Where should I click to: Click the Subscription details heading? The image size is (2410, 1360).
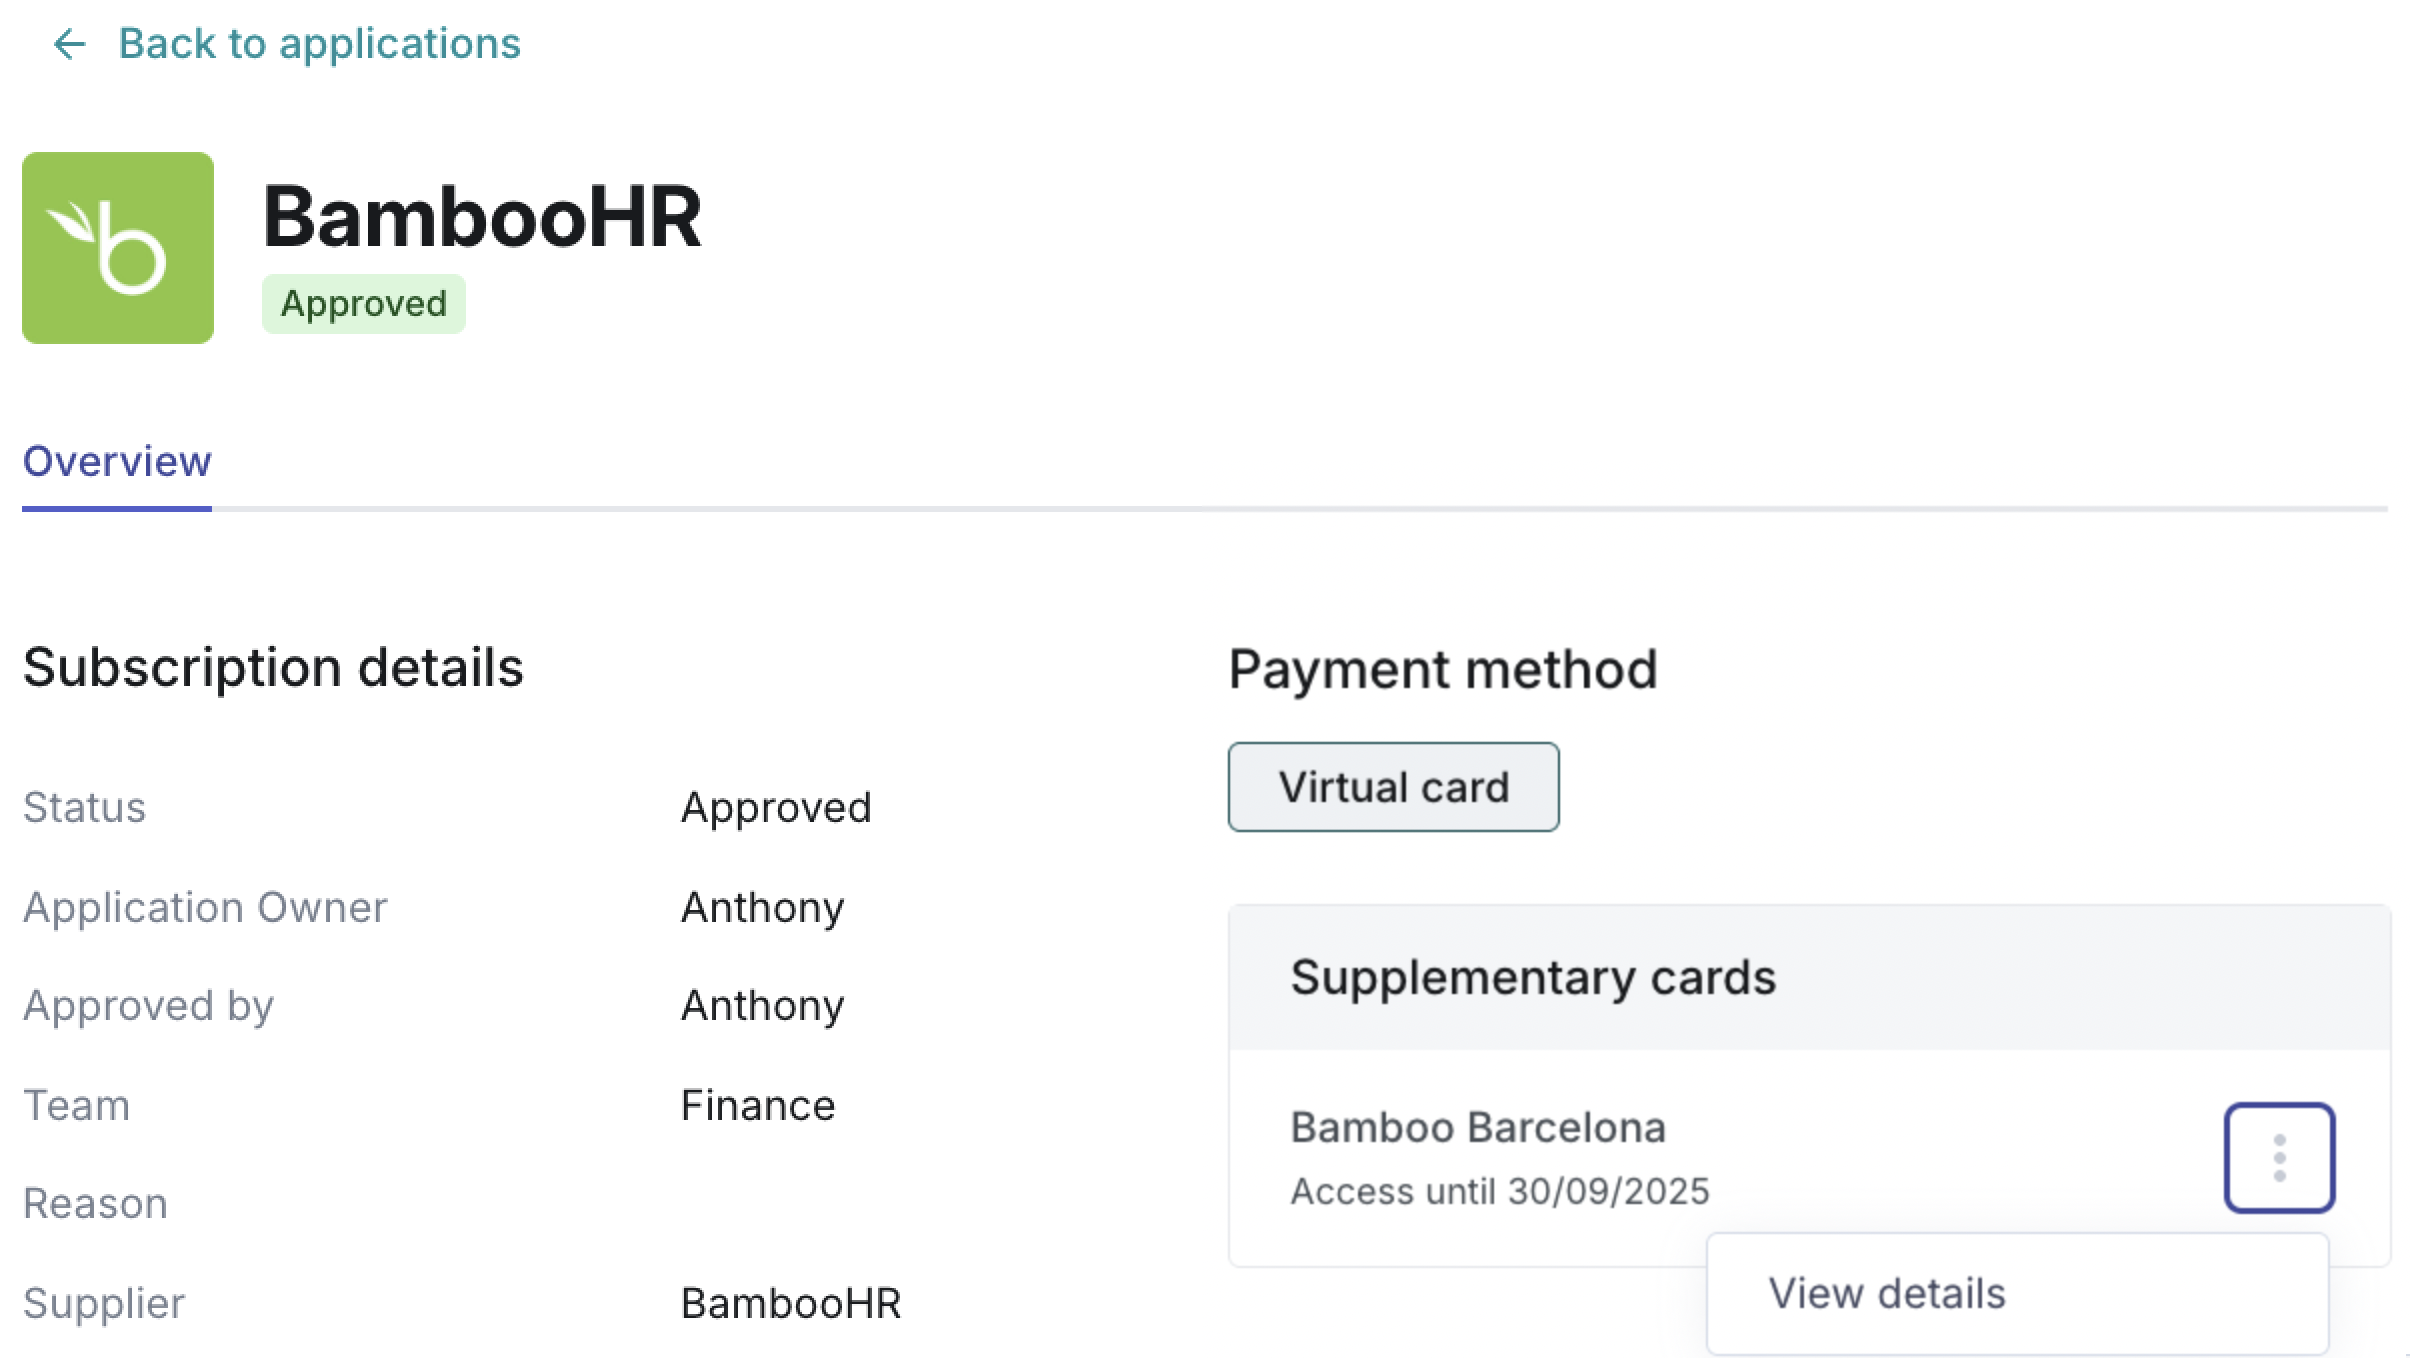click(x=273, y=668)
